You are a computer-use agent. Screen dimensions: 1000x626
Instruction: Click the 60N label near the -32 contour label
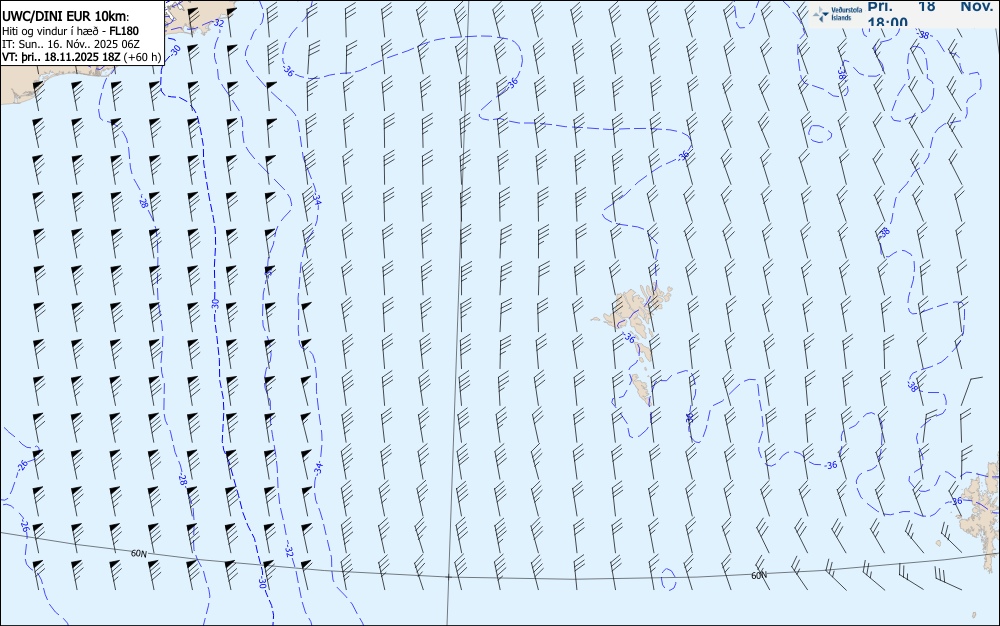click(x=138, y=553)
